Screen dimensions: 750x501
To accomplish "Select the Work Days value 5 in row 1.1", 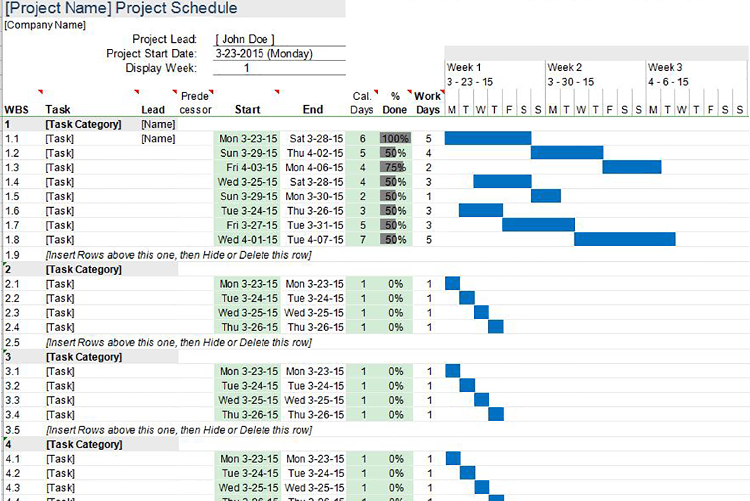I will tap(429, 138).
